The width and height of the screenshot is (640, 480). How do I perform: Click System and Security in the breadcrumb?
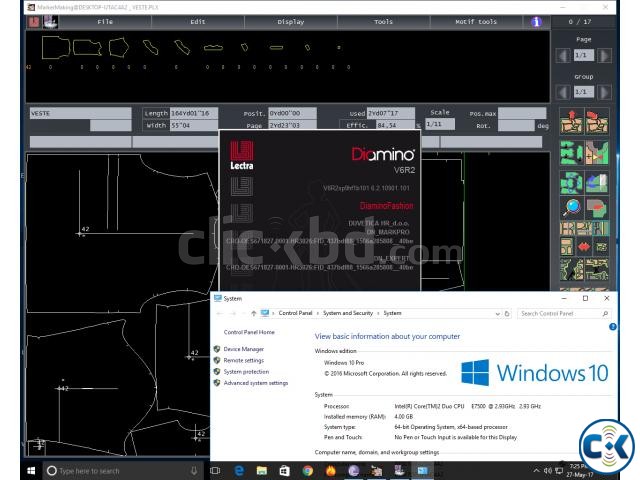348,313
